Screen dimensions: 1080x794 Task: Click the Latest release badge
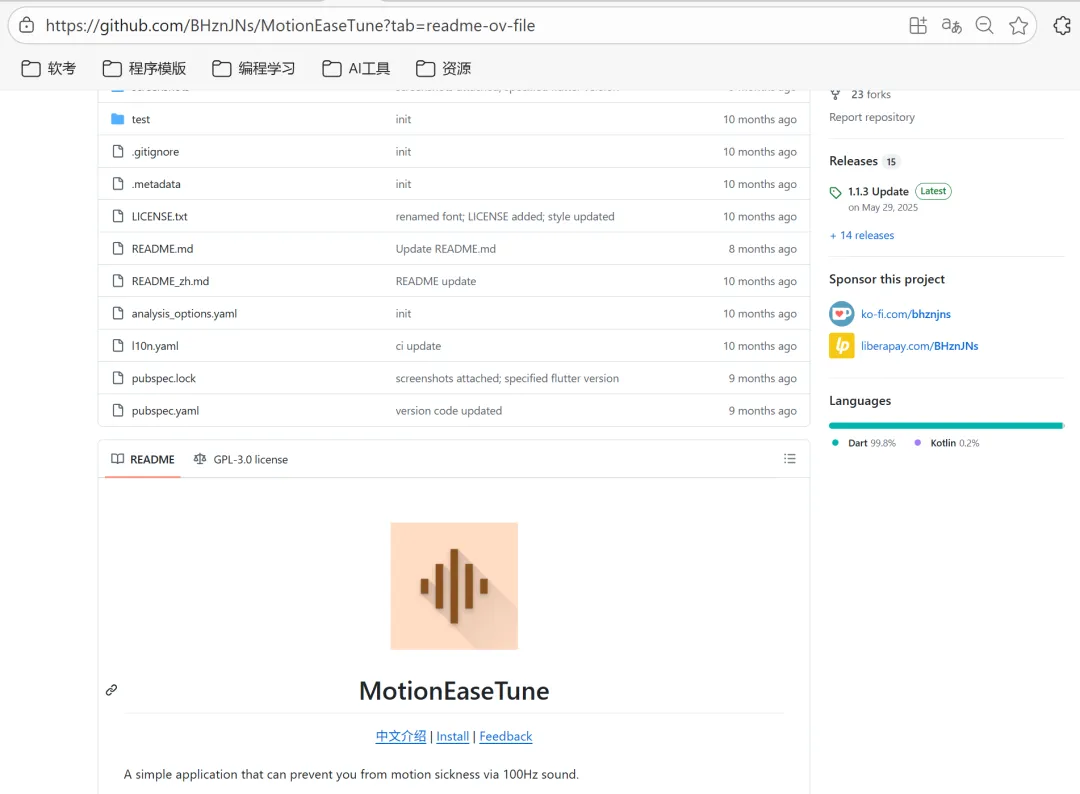click(933, 191)
